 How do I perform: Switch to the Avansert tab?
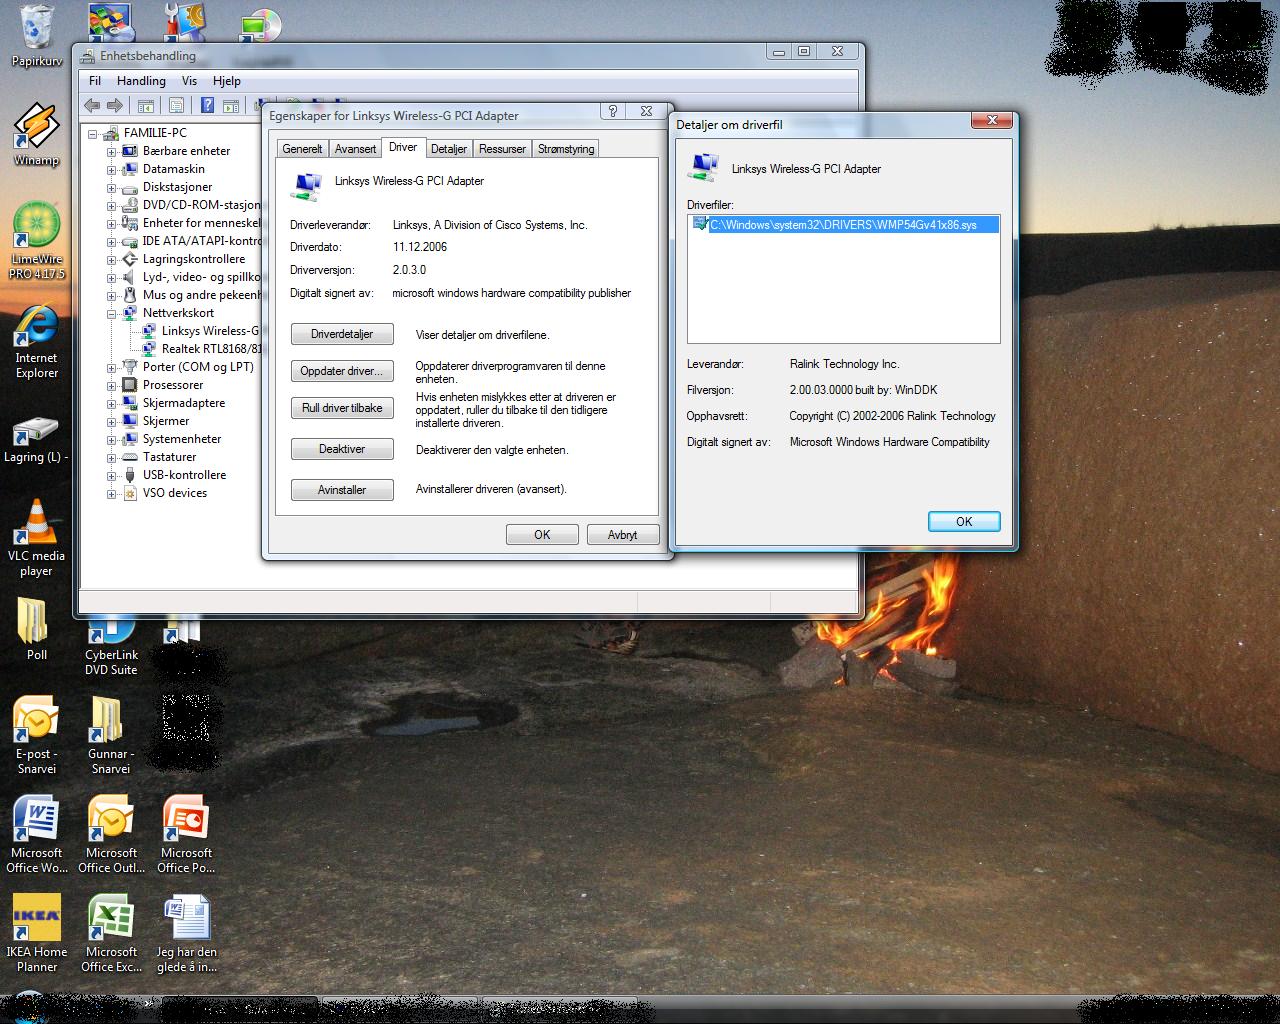tap(355, 149)
